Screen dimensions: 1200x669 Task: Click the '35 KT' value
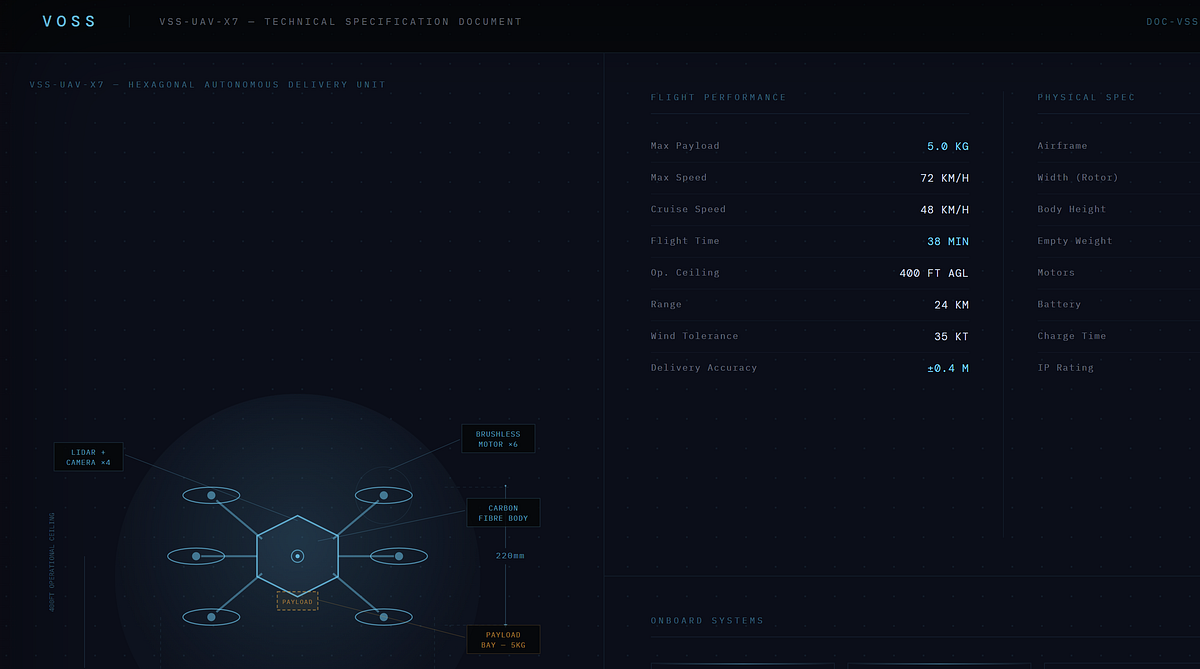coord(951,336)
